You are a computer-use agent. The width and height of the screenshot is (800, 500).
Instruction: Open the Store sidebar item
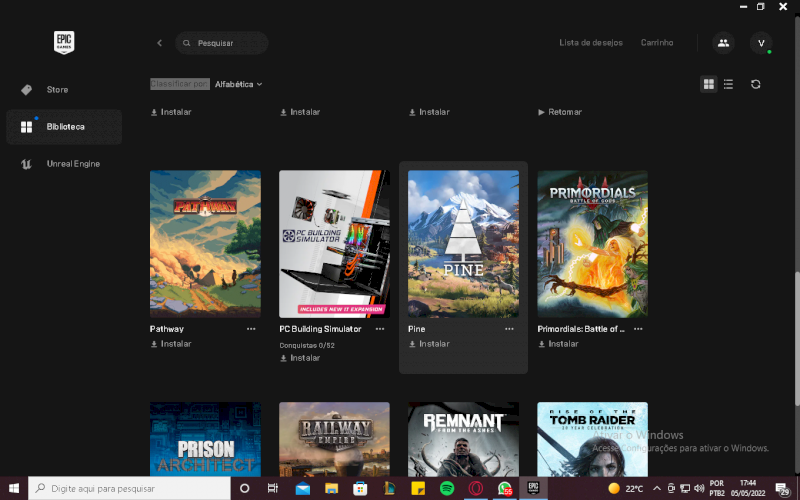[64, 90]
